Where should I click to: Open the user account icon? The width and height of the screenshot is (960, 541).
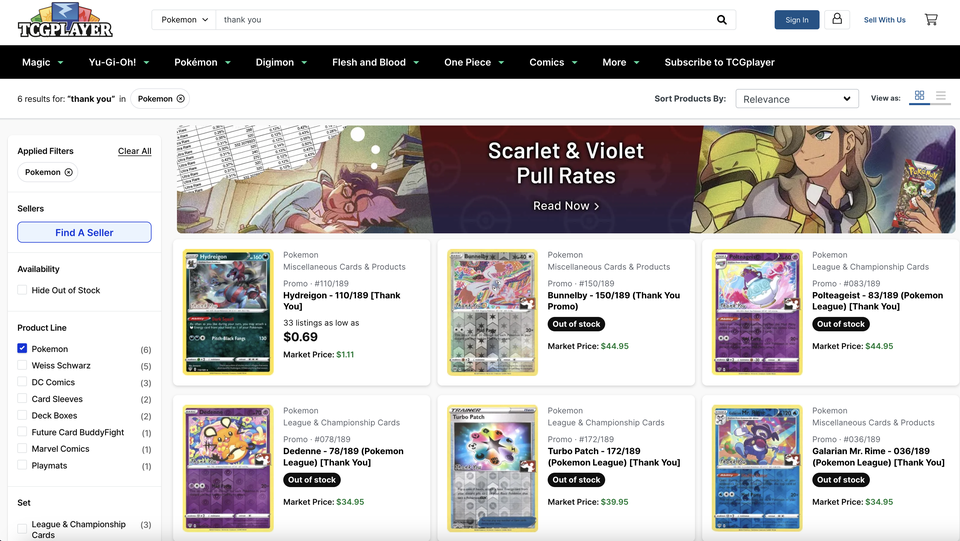[x=837, y=19]
